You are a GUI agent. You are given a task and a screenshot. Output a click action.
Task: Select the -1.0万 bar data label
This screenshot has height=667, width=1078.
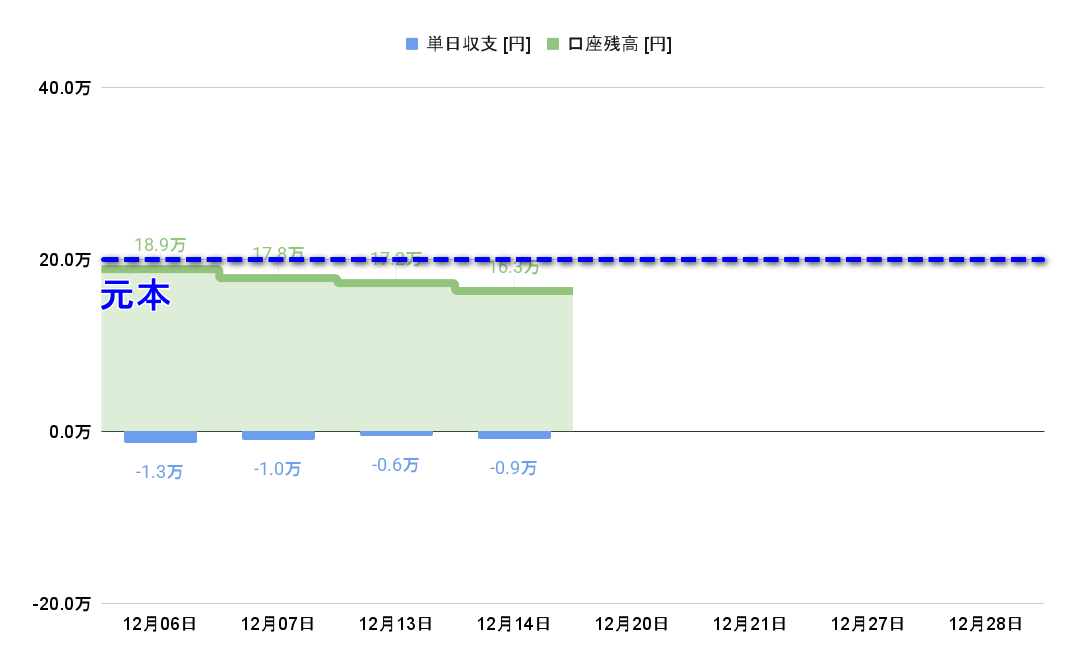(277, 469)
